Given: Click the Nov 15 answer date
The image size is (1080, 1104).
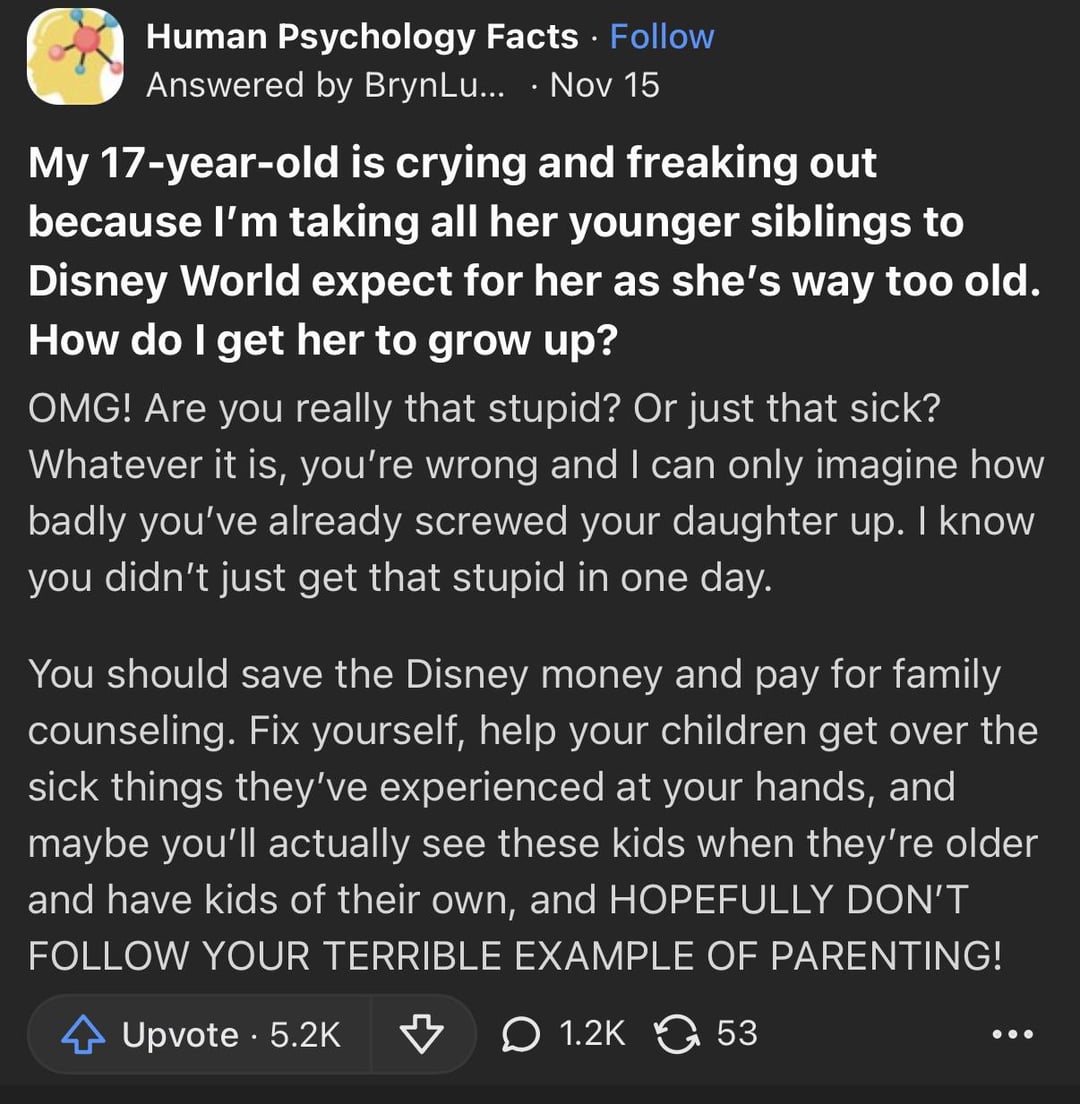Looking at the screenshot, I should (x=604, y=85).
